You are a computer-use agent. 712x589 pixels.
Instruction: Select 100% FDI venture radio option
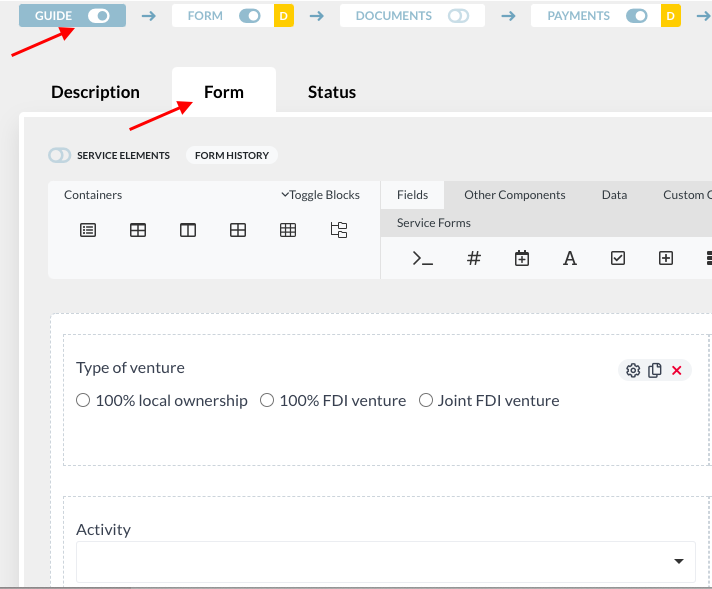pyautogui.click(x=267, y=401)
